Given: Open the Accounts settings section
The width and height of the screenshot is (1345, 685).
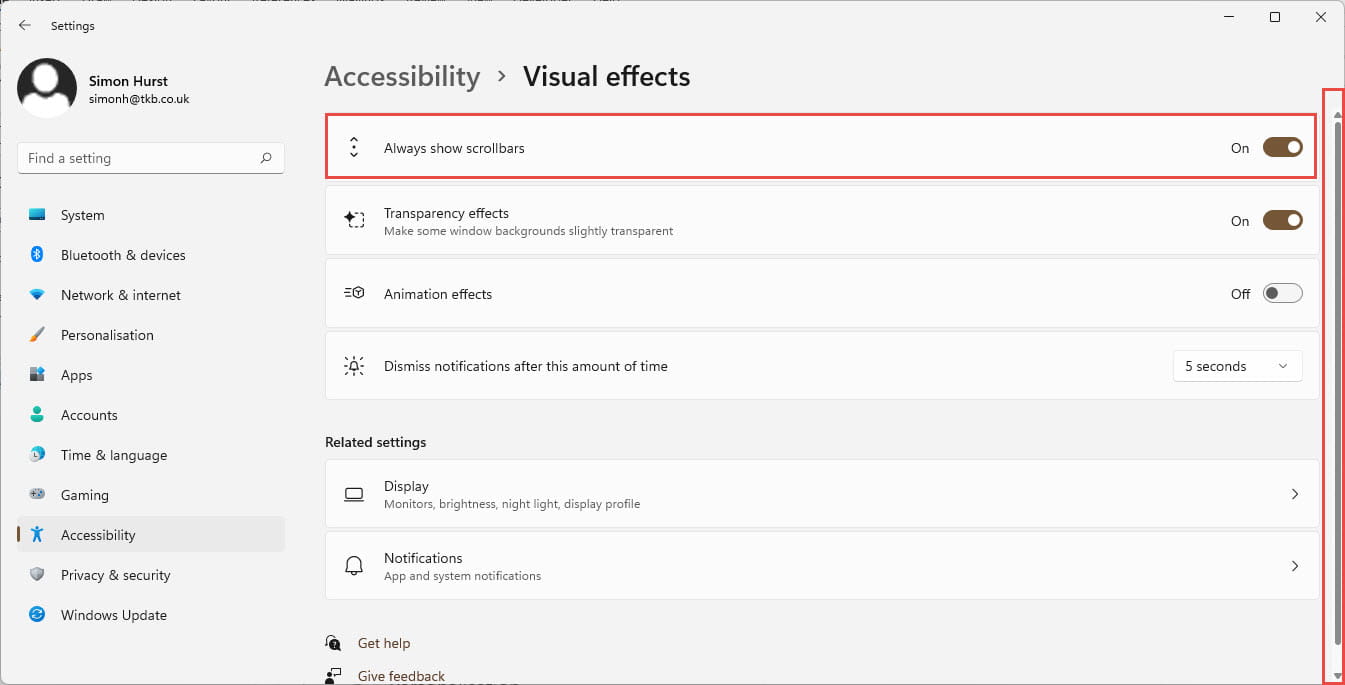Looking at the screenshot, I should point(89,415).
